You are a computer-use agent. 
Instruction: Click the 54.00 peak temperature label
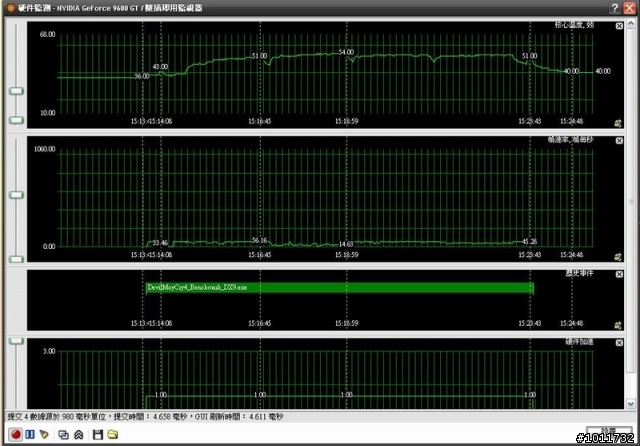pyautogui.click(x=346, y=52)
